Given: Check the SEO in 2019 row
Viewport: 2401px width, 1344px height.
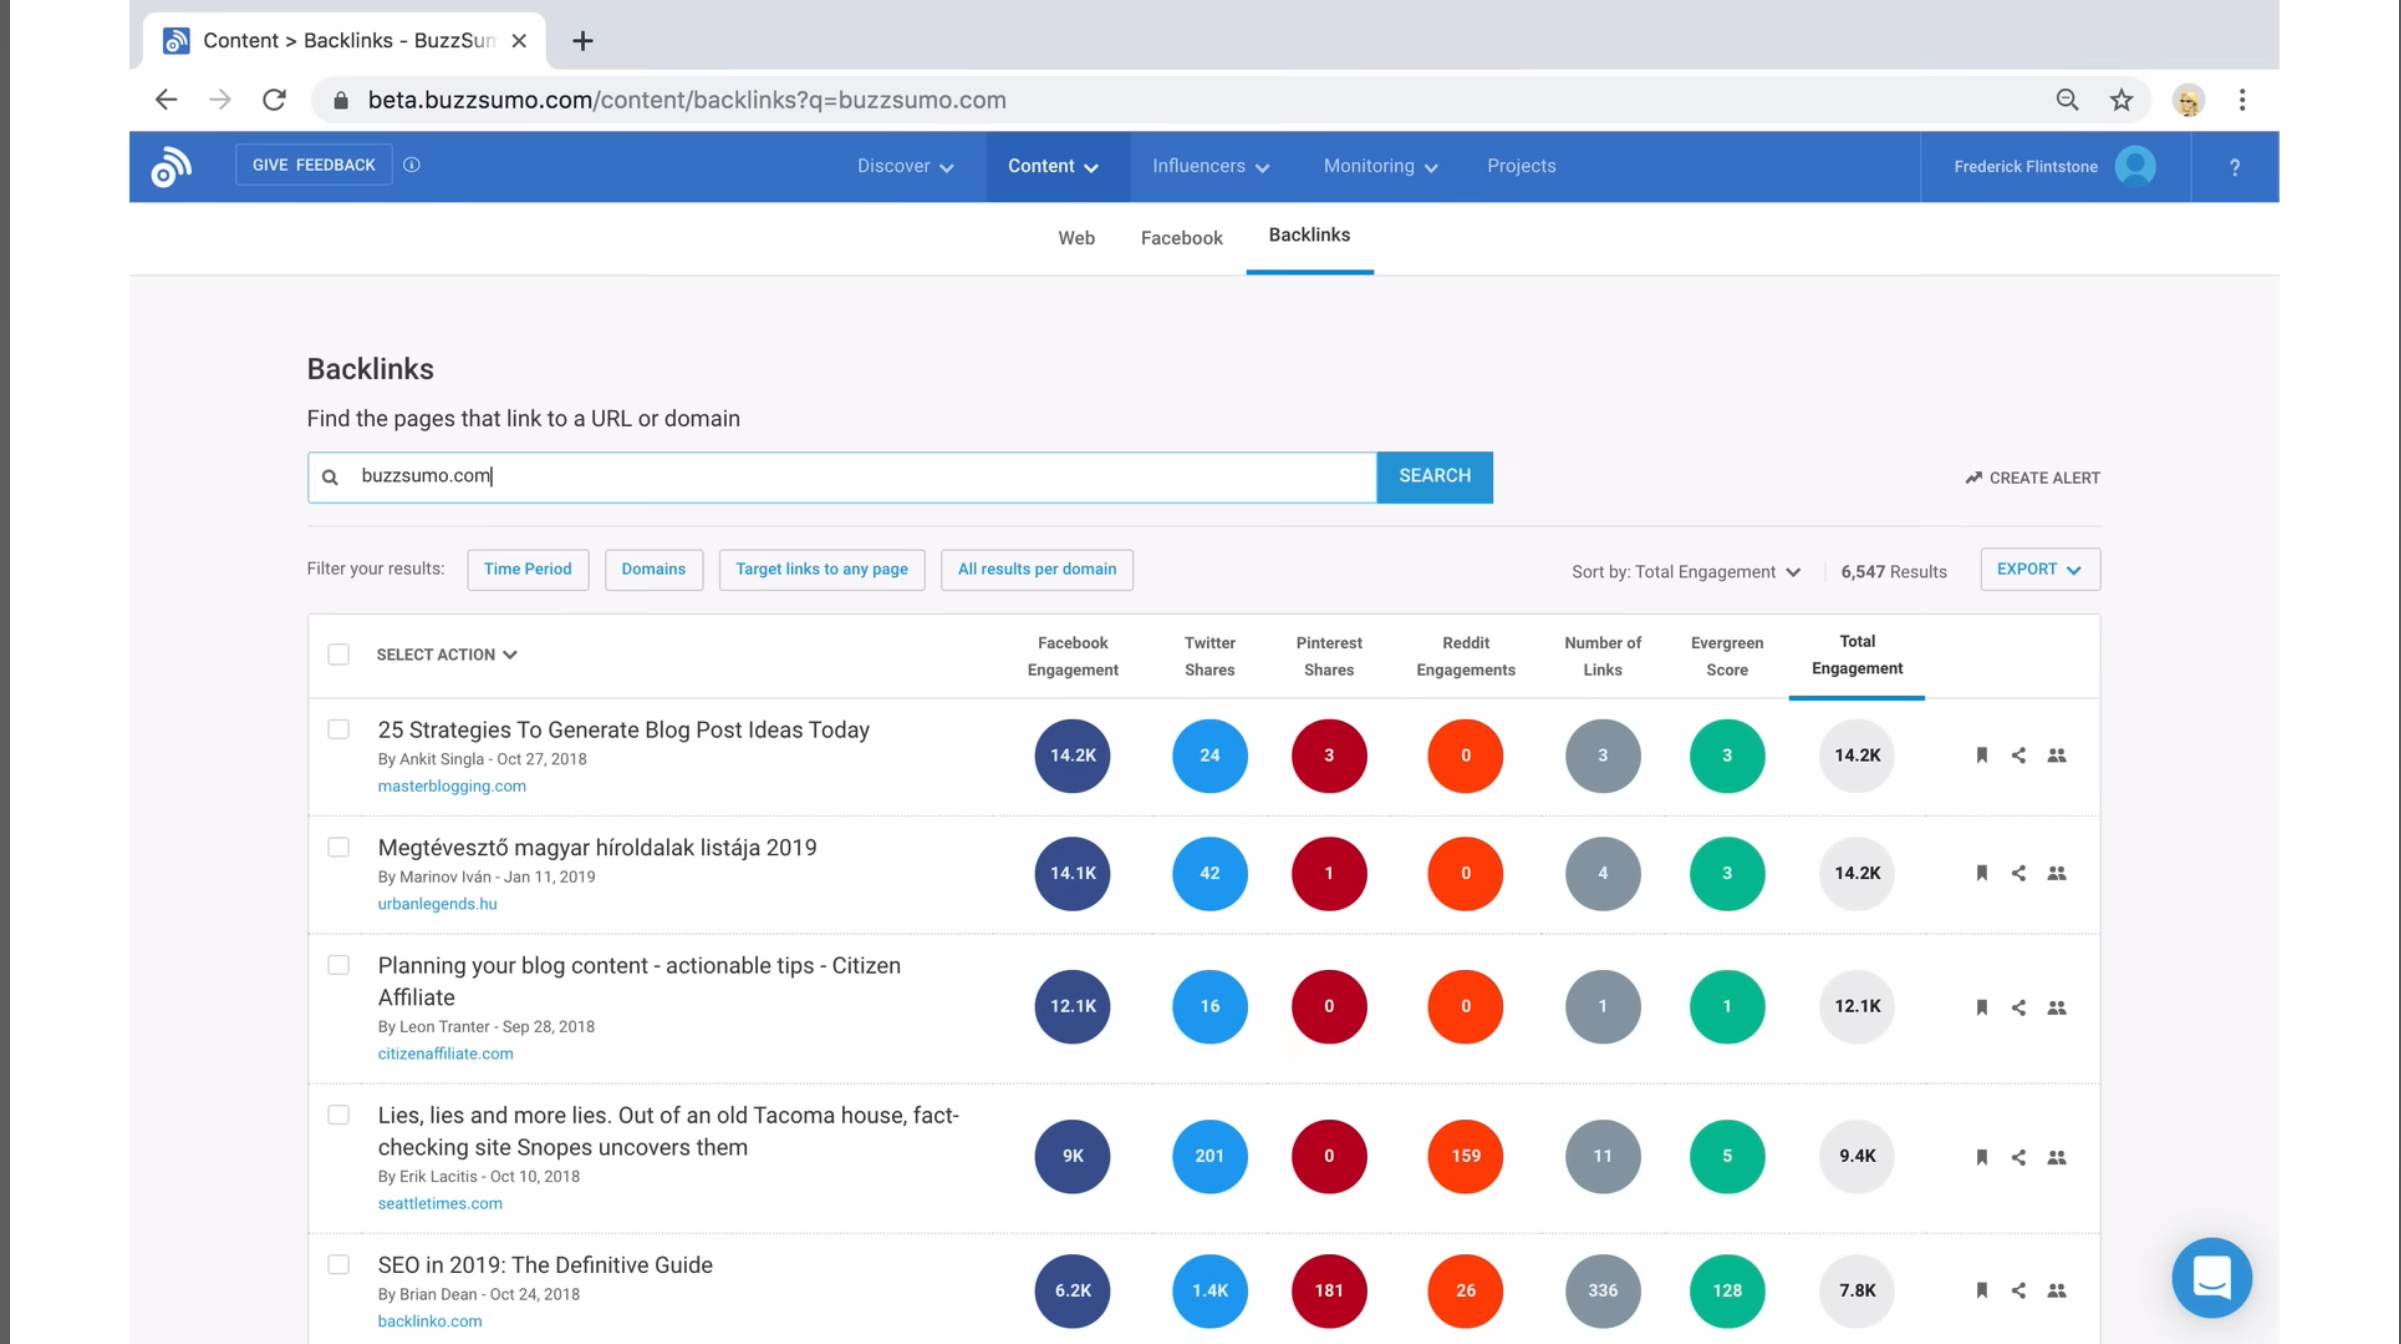Looking at the screenshot, I should click(x=339, y=1265).
